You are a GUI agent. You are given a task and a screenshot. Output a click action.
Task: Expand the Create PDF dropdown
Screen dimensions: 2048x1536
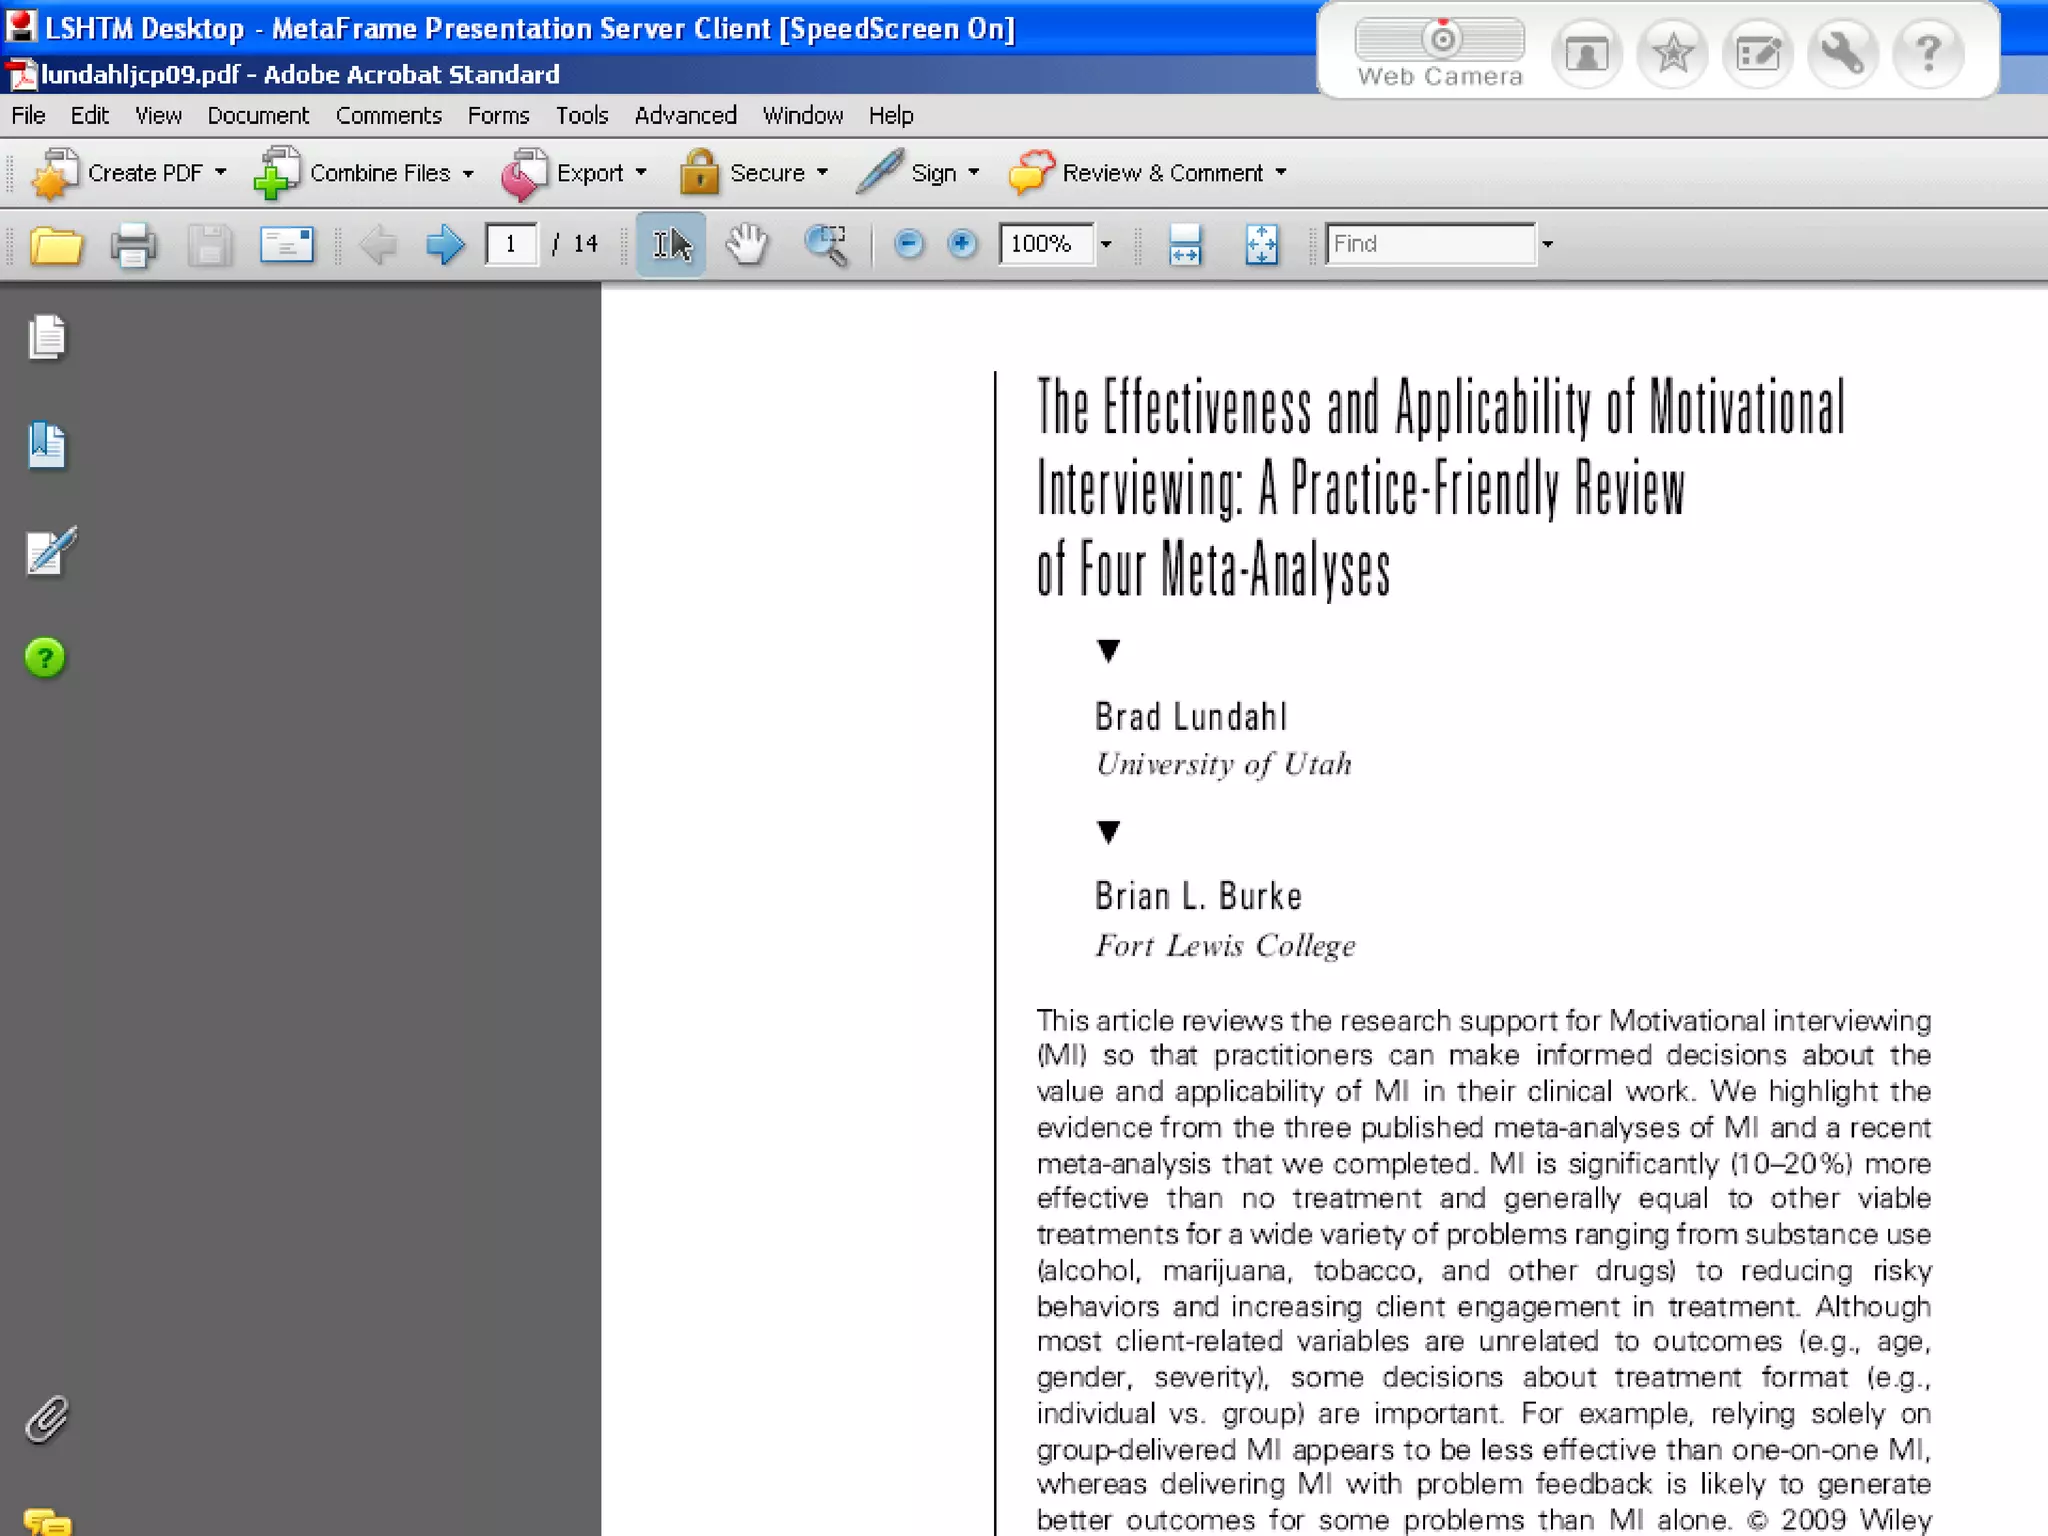pos(221,173)
